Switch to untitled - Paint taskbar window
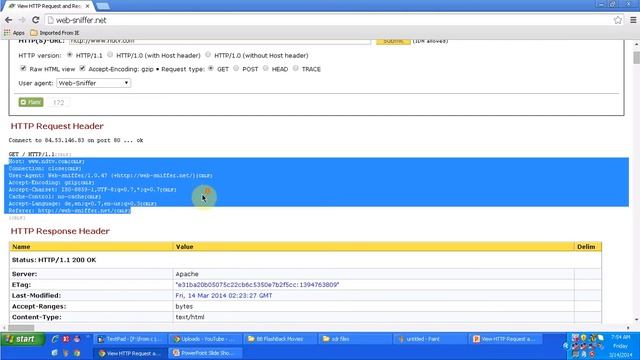640x360 pixels. coord(430,339)
